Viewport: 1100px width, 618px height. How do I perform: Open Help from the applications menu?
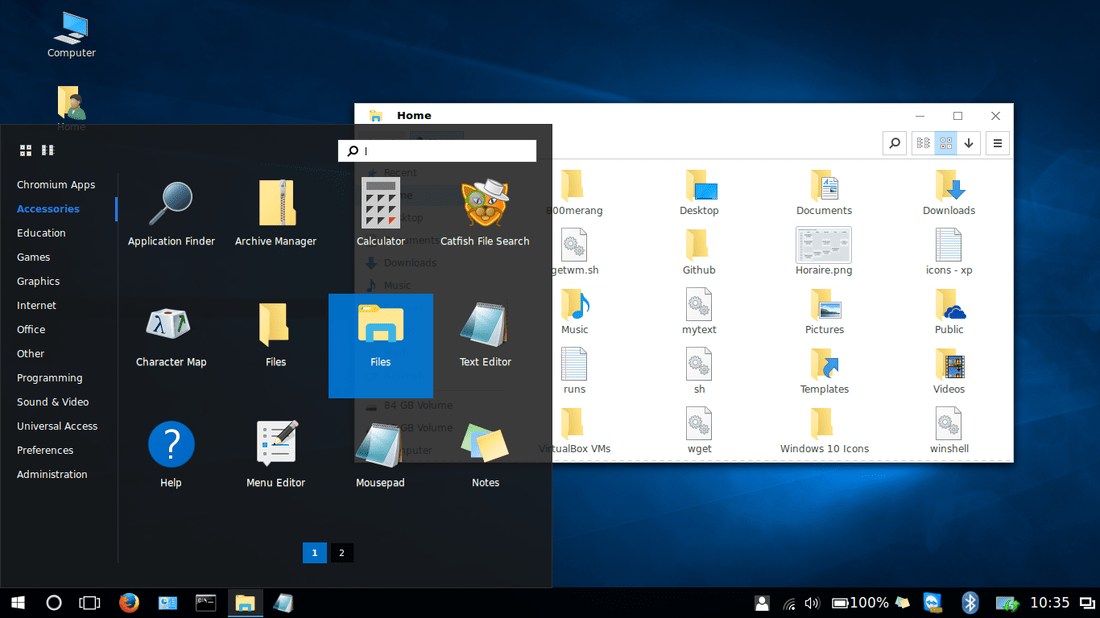click(170, 450)
